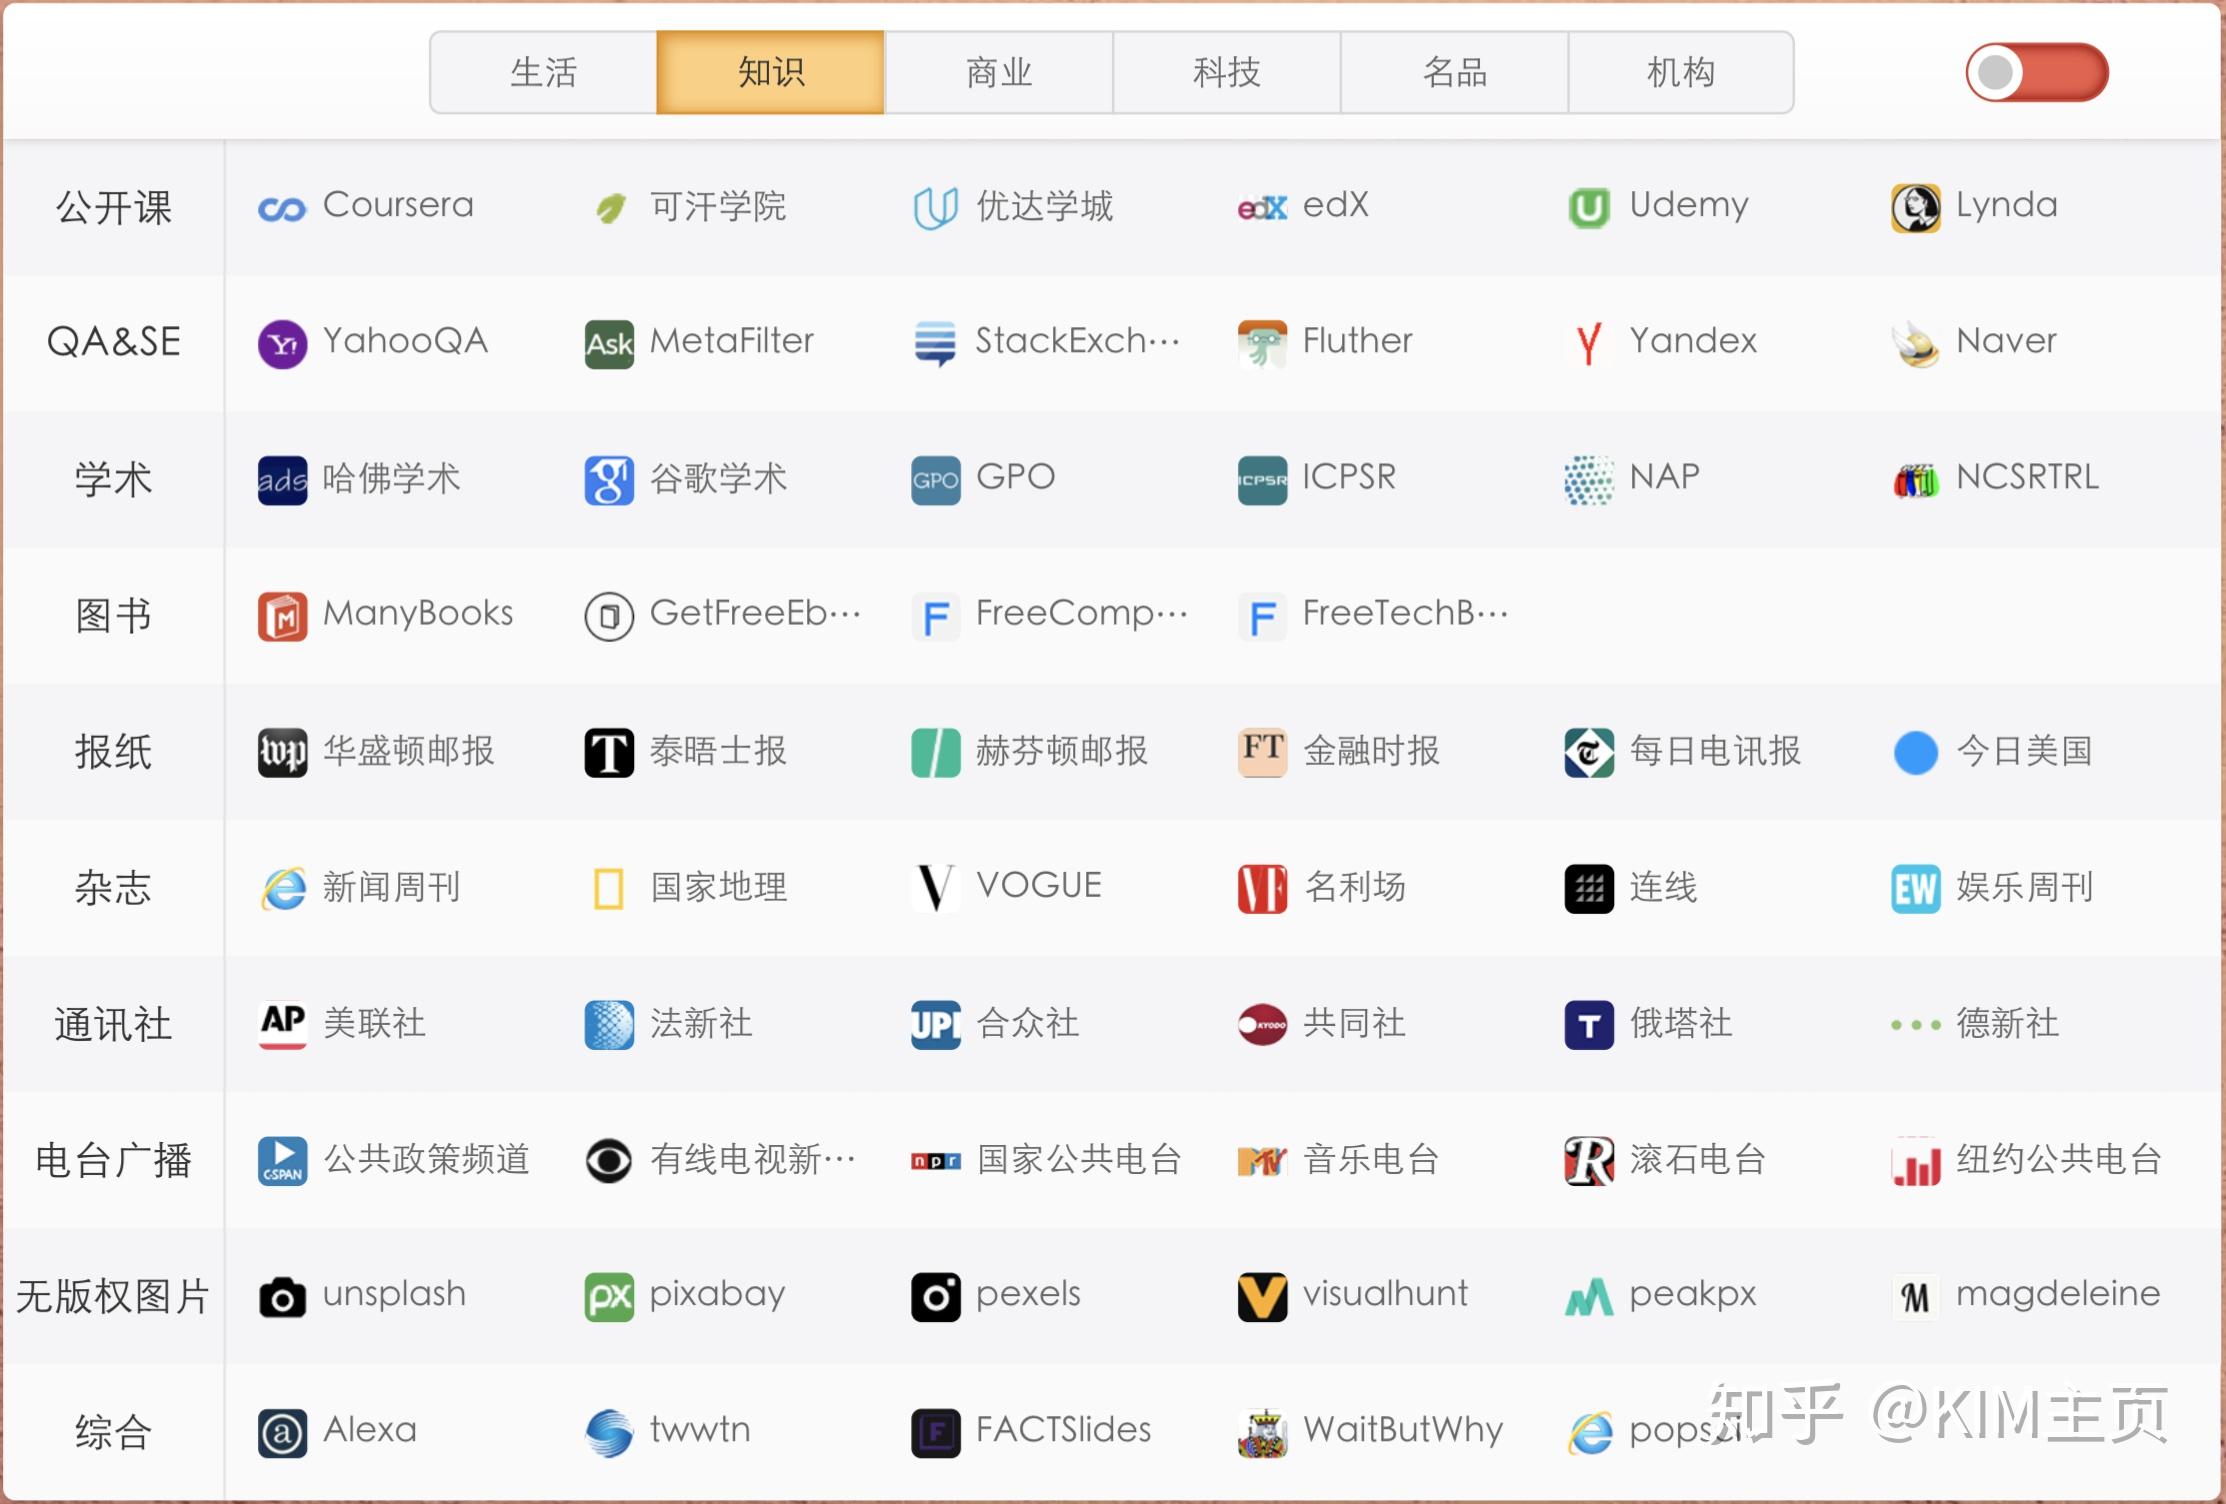Open the GetFreeEb… link
Viewport: 2226px width, 1504px height.
[x=722, y=615]
